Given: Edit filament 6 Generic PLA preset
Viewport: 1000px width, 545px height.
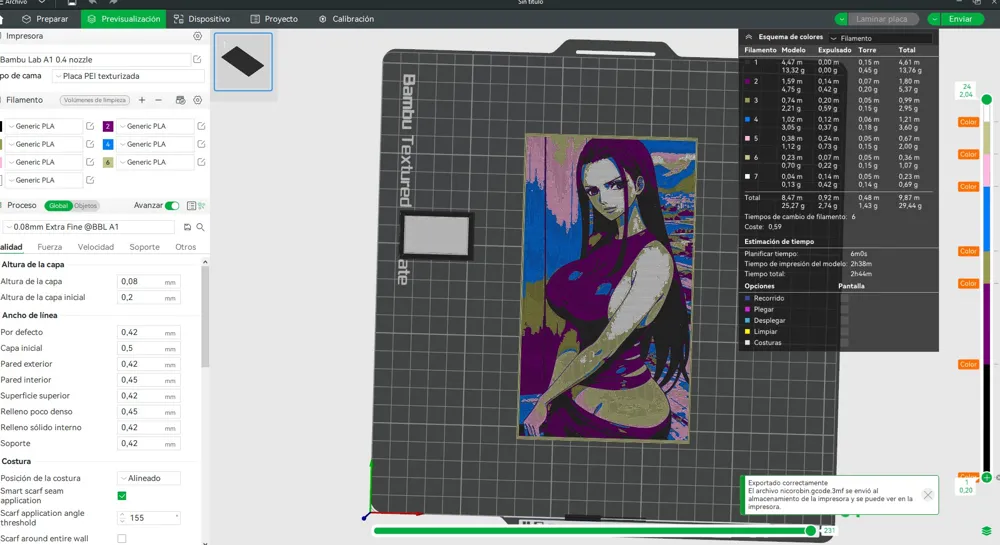Looking at the screenshot, I should click(x=201, y=162).
